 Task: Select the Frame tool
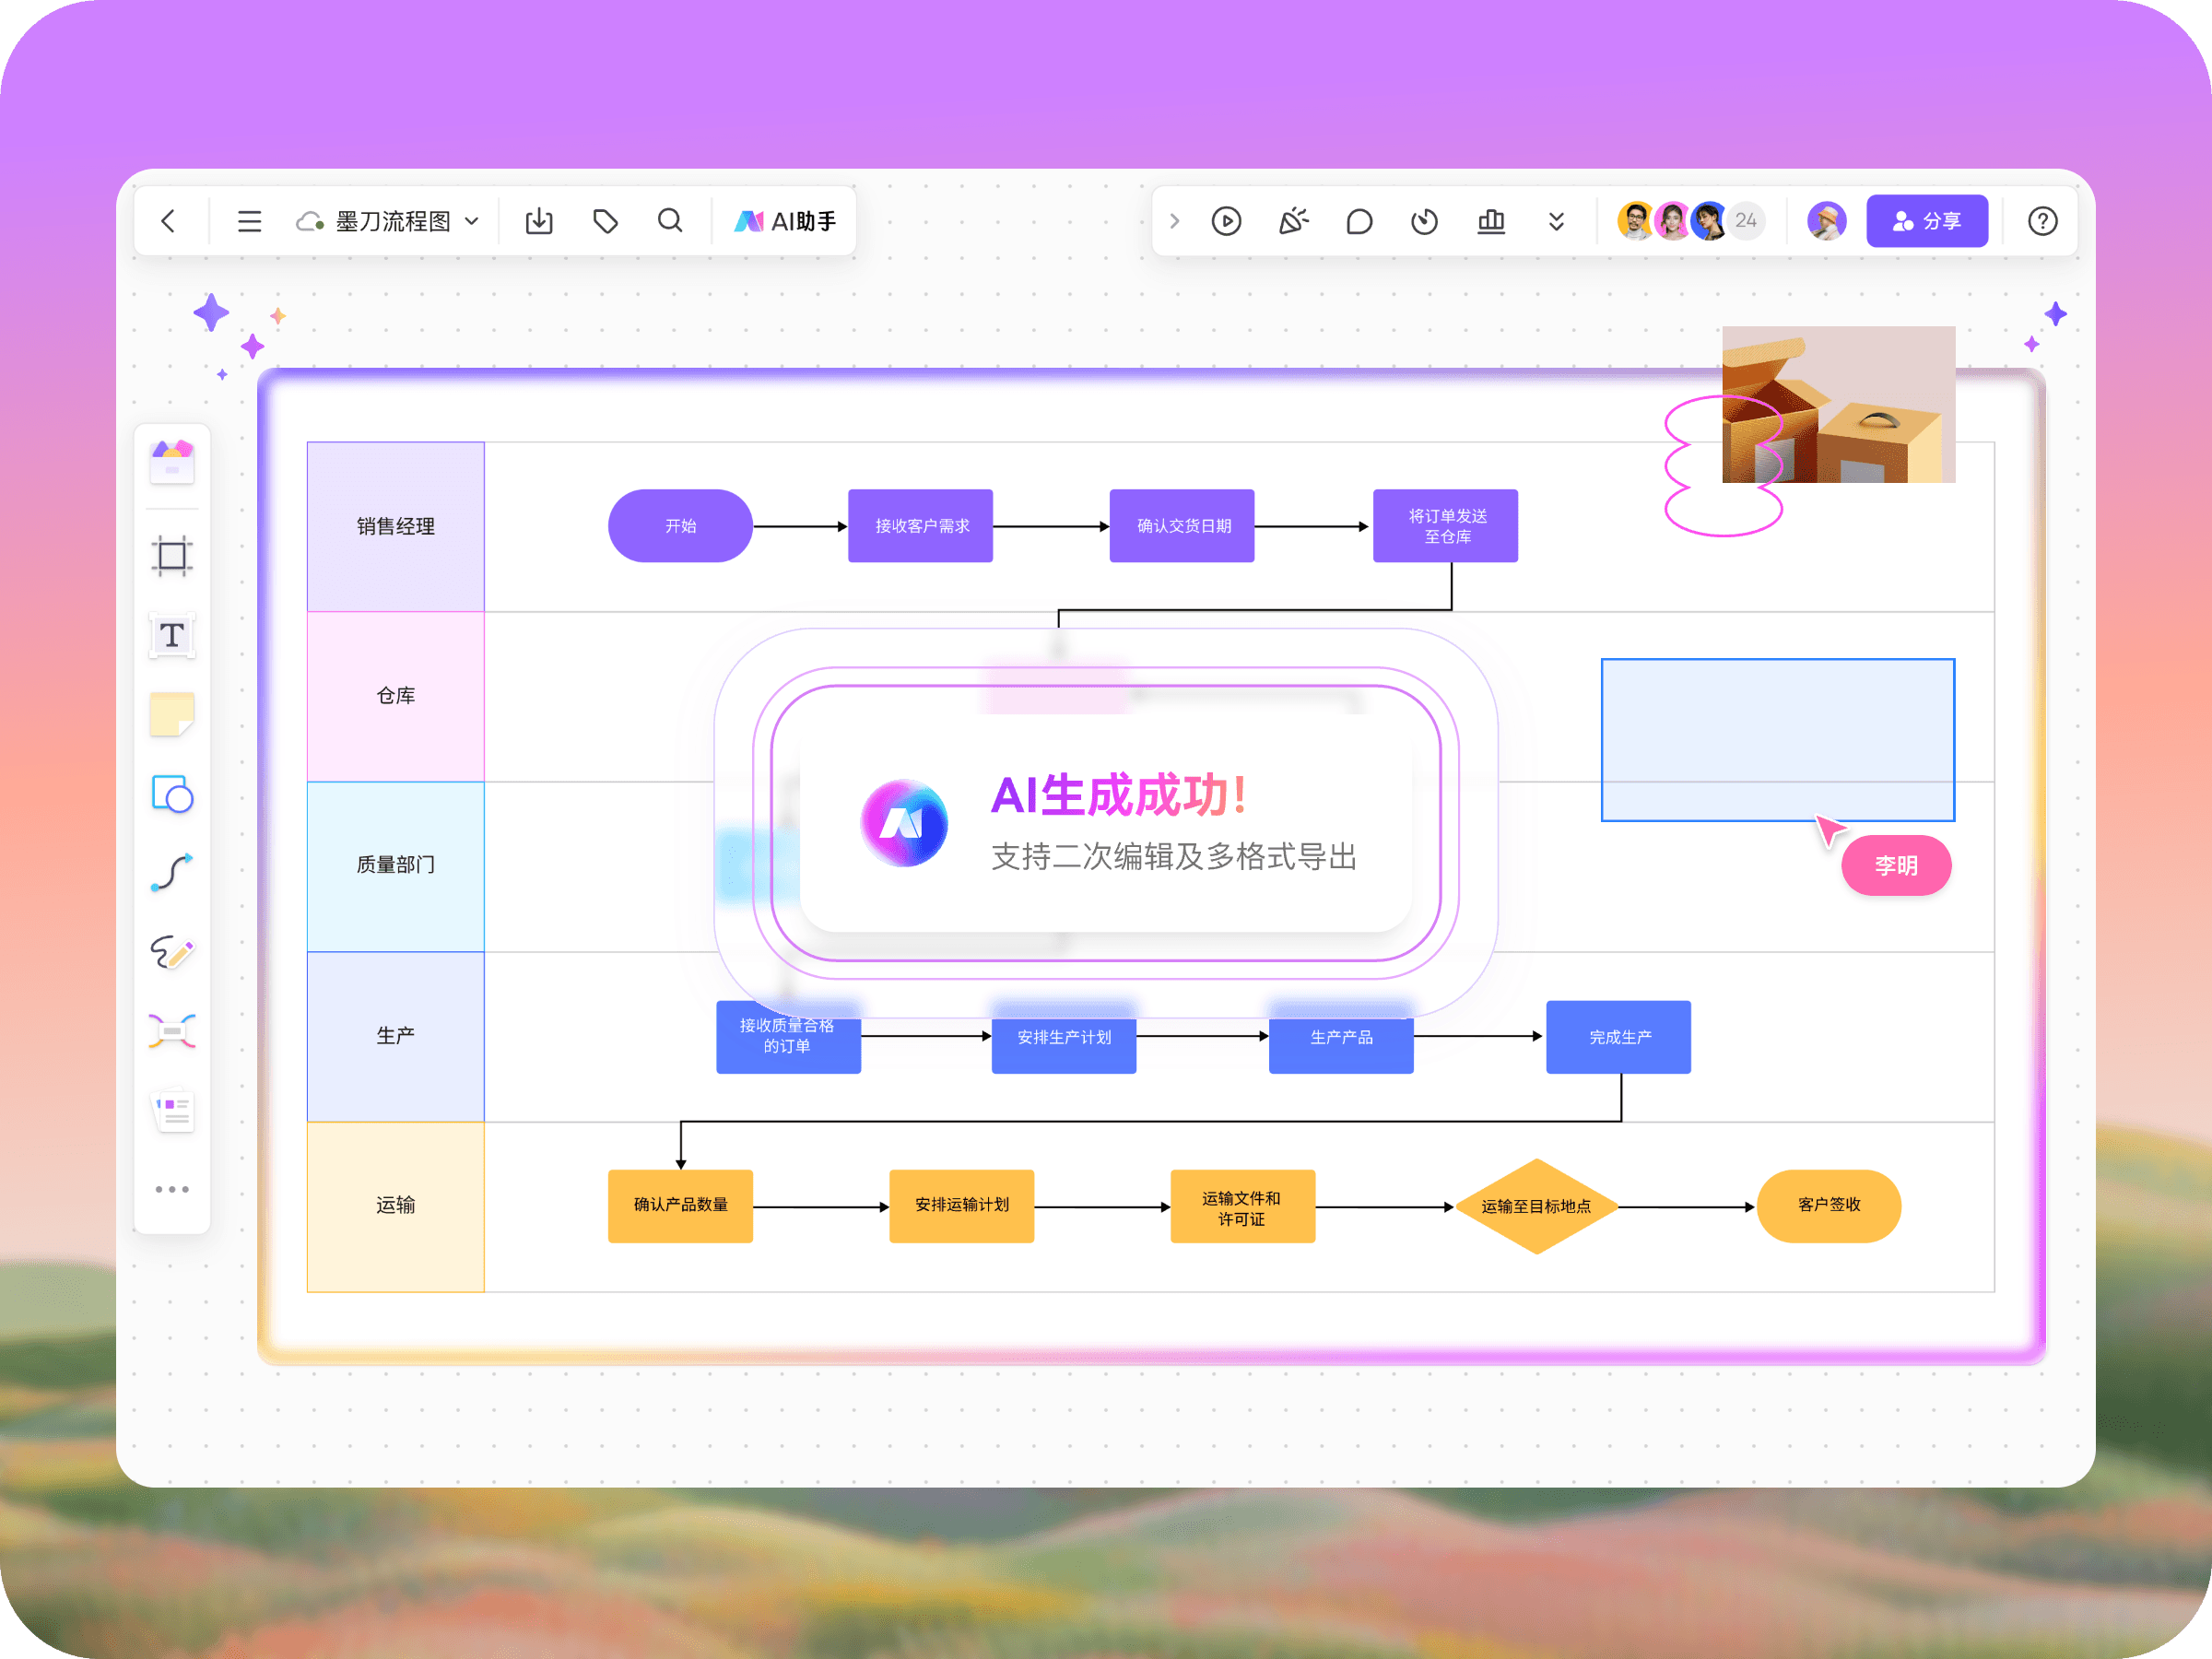tap(172, 556)
